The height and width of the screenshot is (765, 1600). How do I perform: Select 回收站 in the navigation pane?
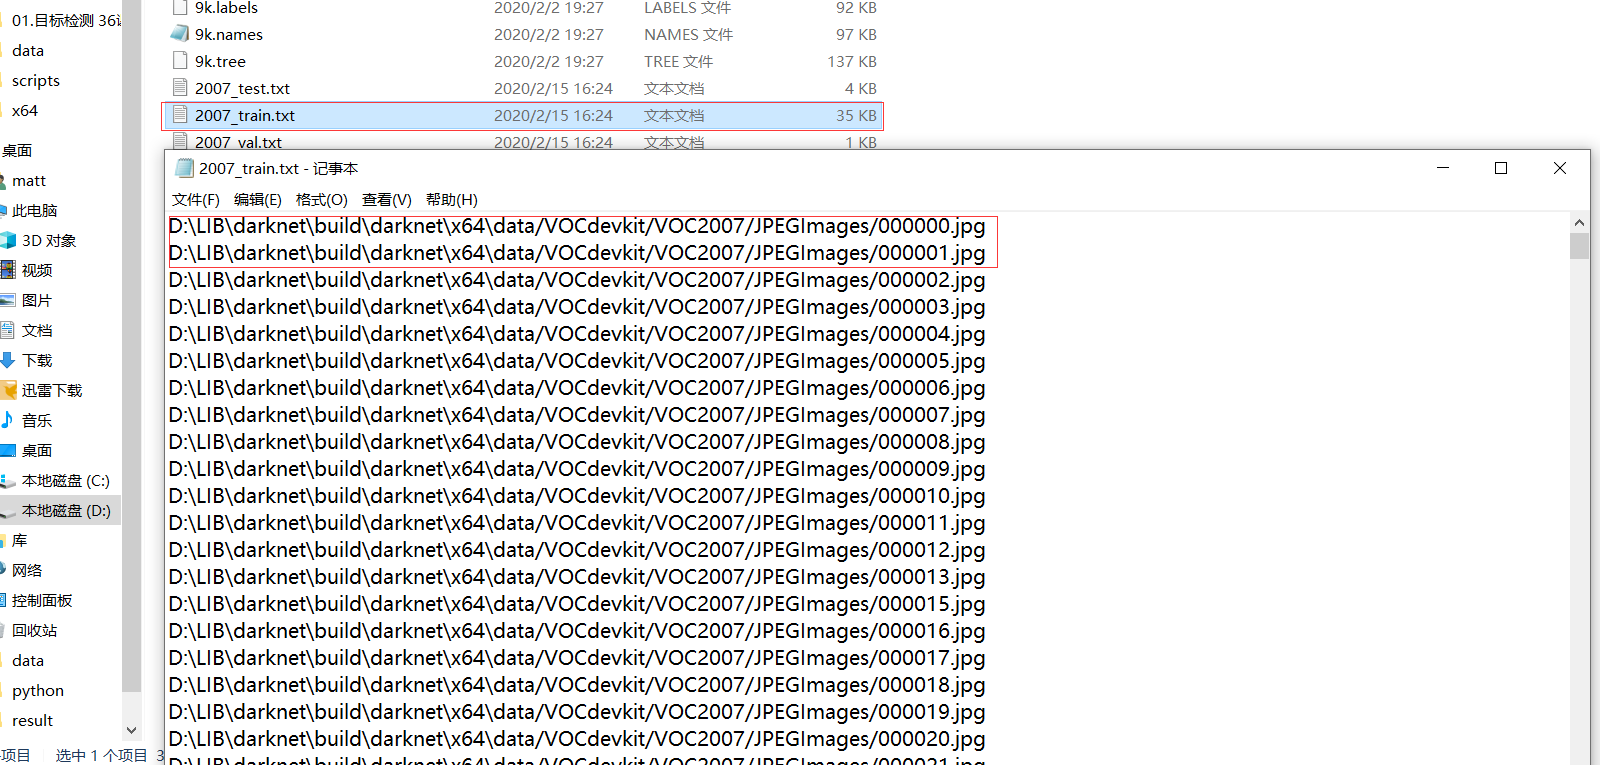[x=35, y=630]
